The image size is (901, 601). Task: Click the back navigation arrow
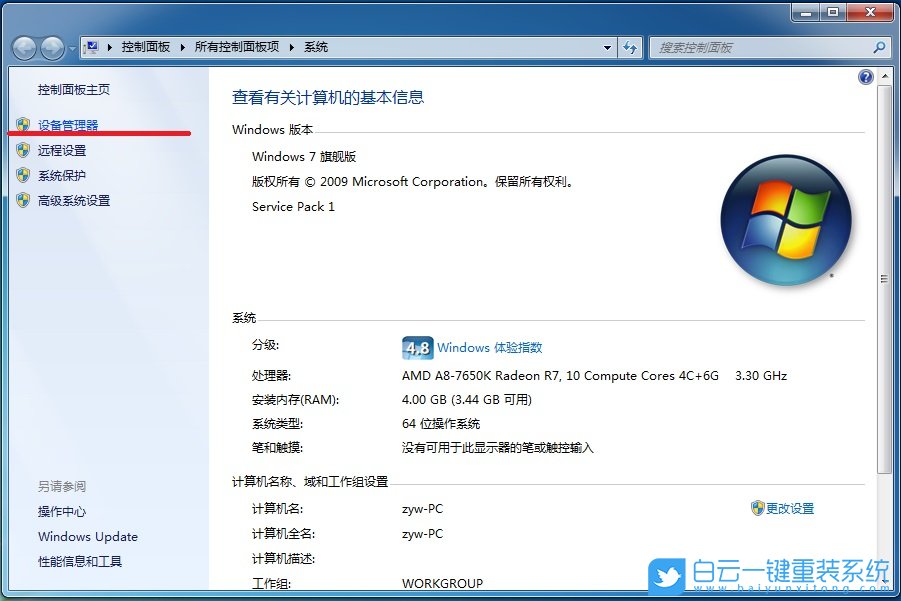(x=24, y=47)
